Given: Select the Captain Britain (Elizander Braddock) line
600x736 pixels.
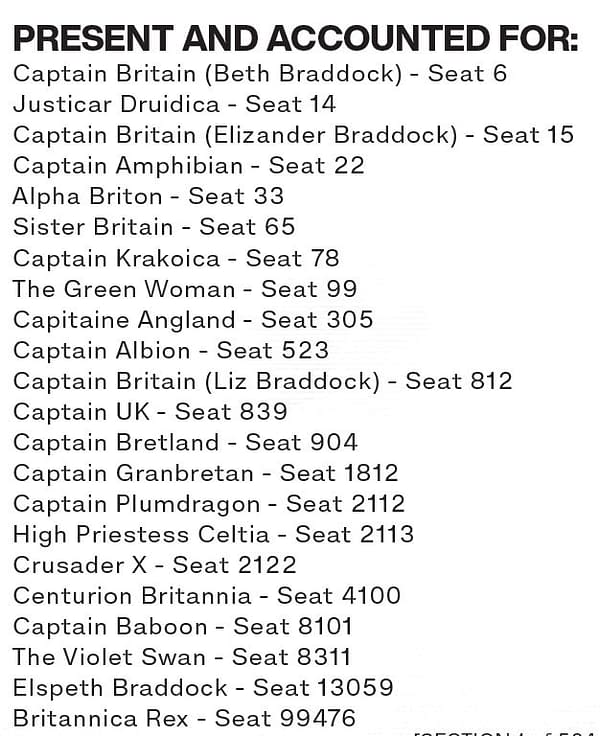Looking at the screenshot, I should 293,135.
